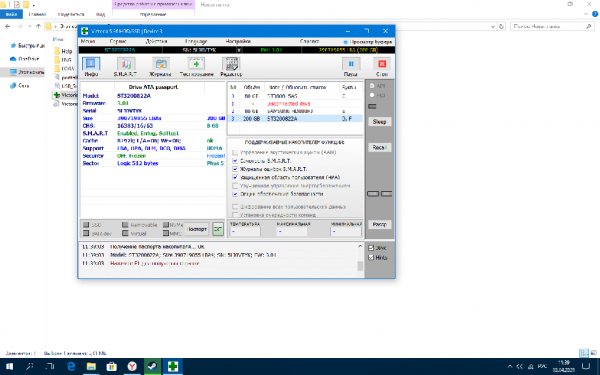The image size is (600, 375).
Task: Switch to Victoria on the taskbar
Action: click(x=173, y=367)
